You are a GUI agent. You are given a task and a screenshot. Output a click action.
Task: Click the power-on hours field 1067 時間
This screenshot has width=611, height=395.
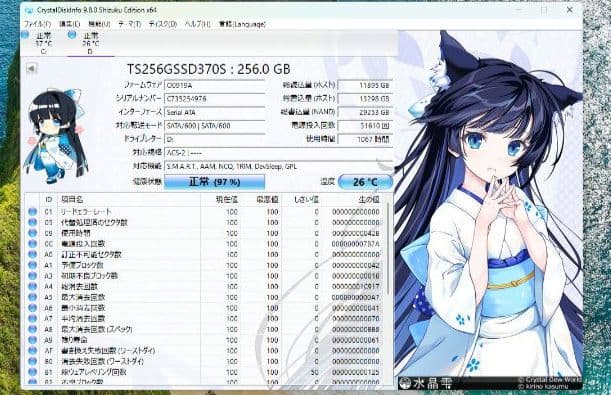click(365, 139)
